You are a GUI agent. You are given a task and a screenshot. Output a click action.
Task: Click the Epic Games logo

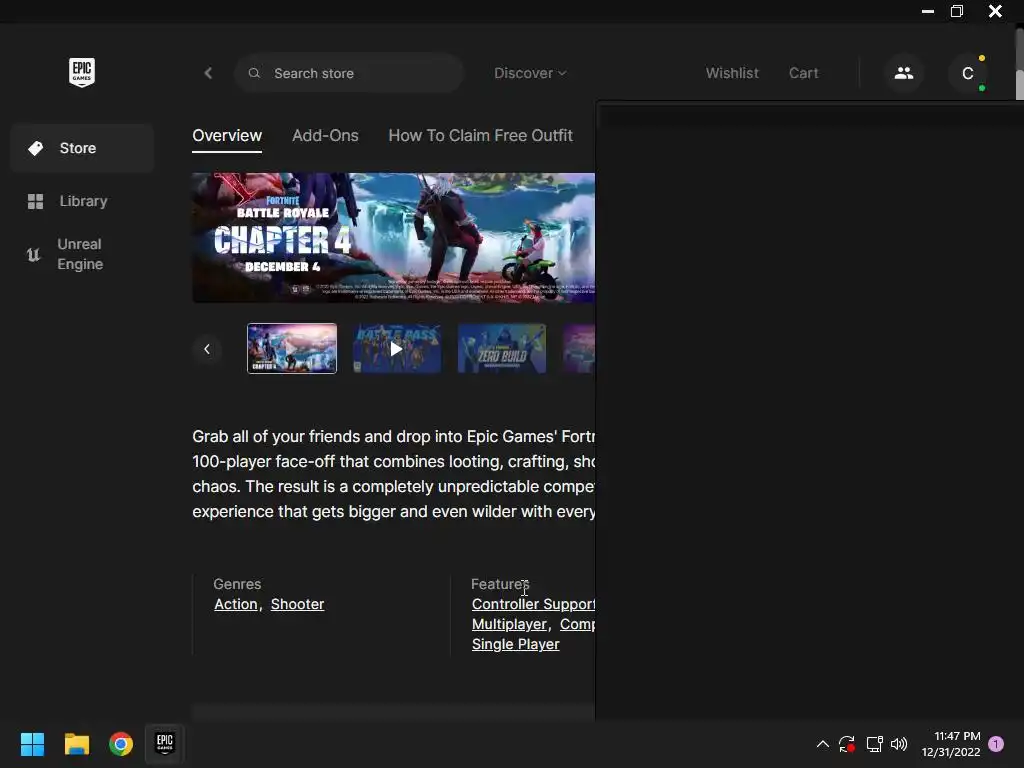[82, 72]
